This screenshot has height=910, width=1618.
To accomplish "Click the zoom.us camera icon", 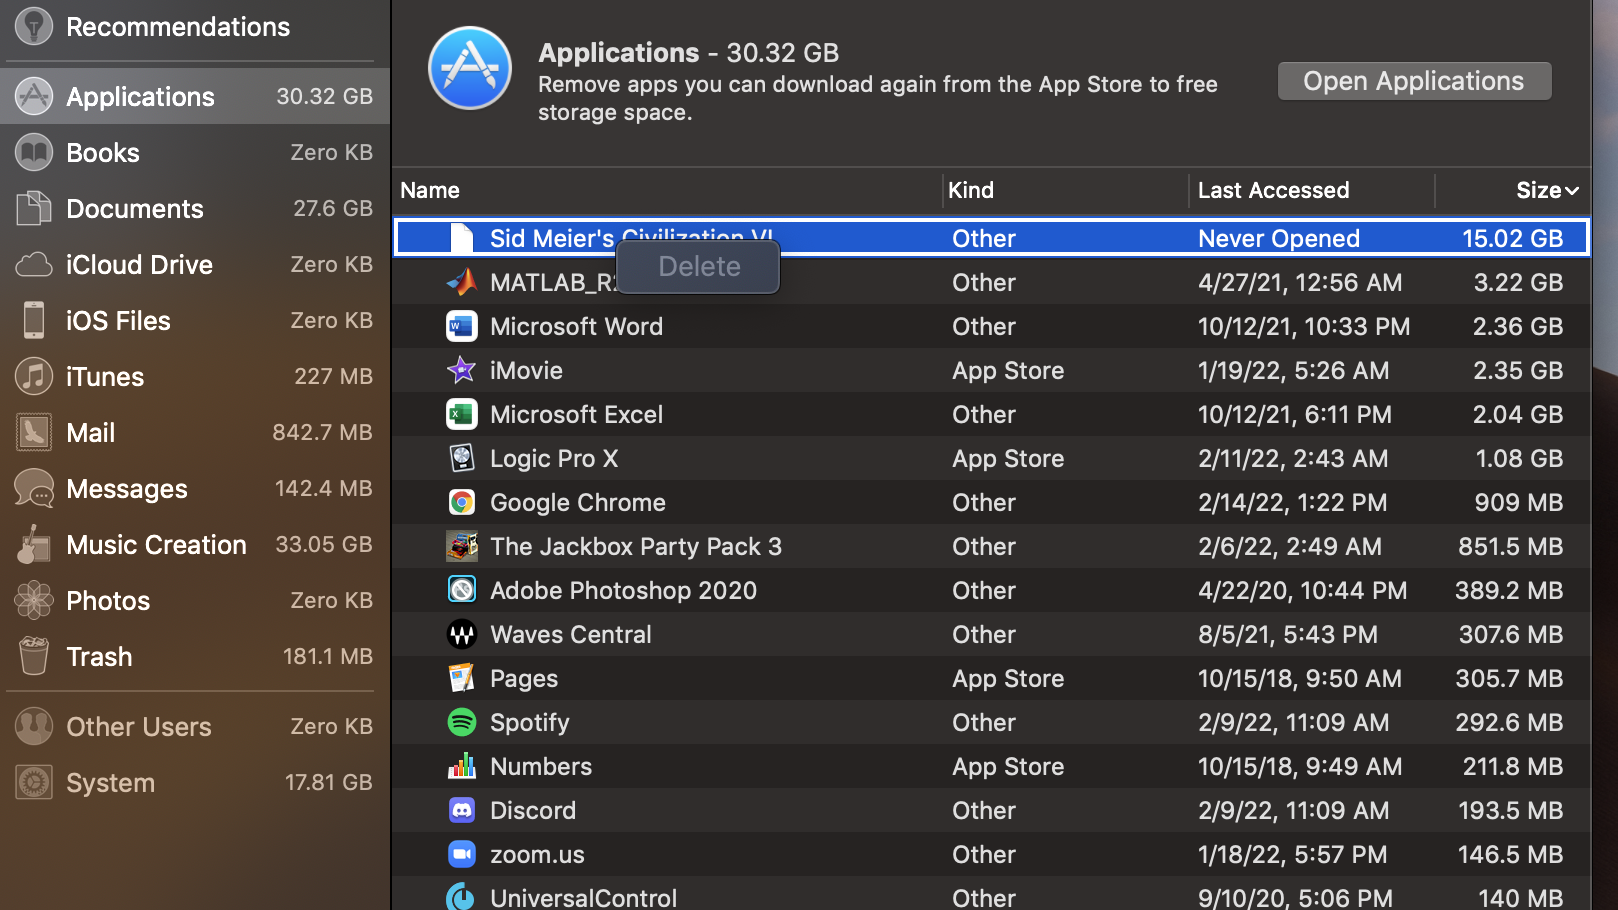I will coord(461,854).
